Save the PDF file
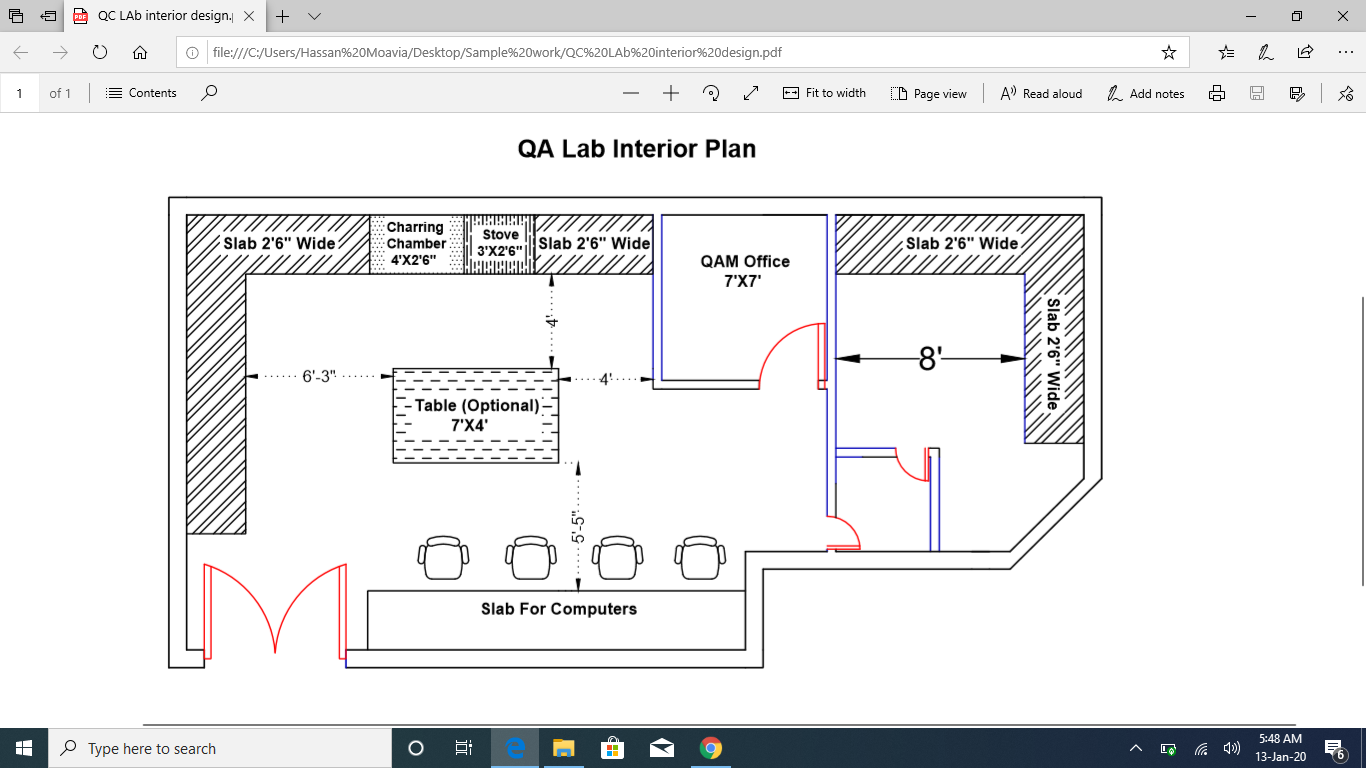Screen dimensions: 1366x768 [1256, 93]
